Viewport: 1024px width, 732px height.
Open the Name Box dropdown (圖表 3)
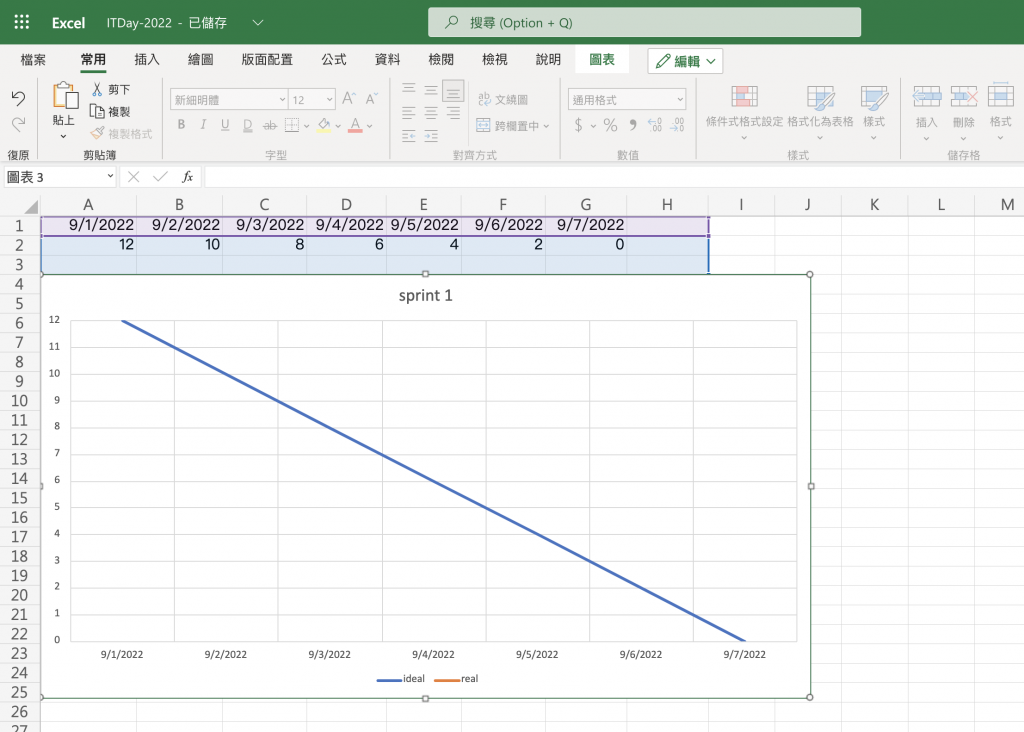110,176
